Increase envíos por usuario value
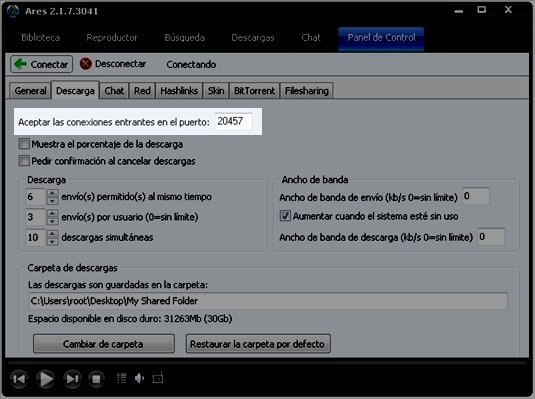535x399 pixels. point(52,213)
